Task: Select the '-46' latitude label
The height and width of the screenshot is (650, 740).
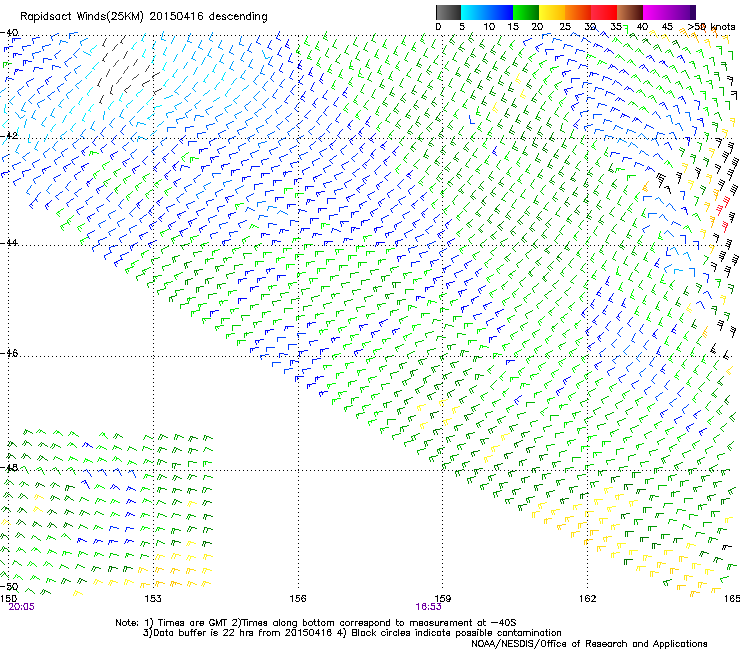Action: coord(9,353)
